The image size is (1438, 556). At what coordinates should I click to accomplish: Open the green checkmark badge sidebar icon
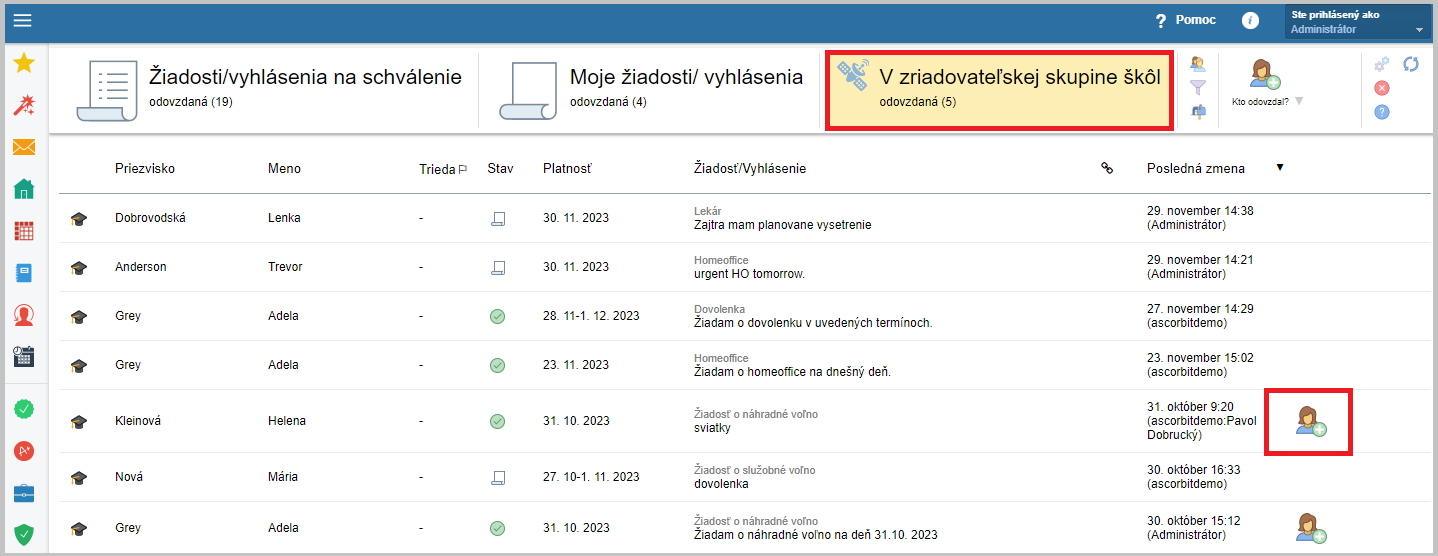click(24, 408)
